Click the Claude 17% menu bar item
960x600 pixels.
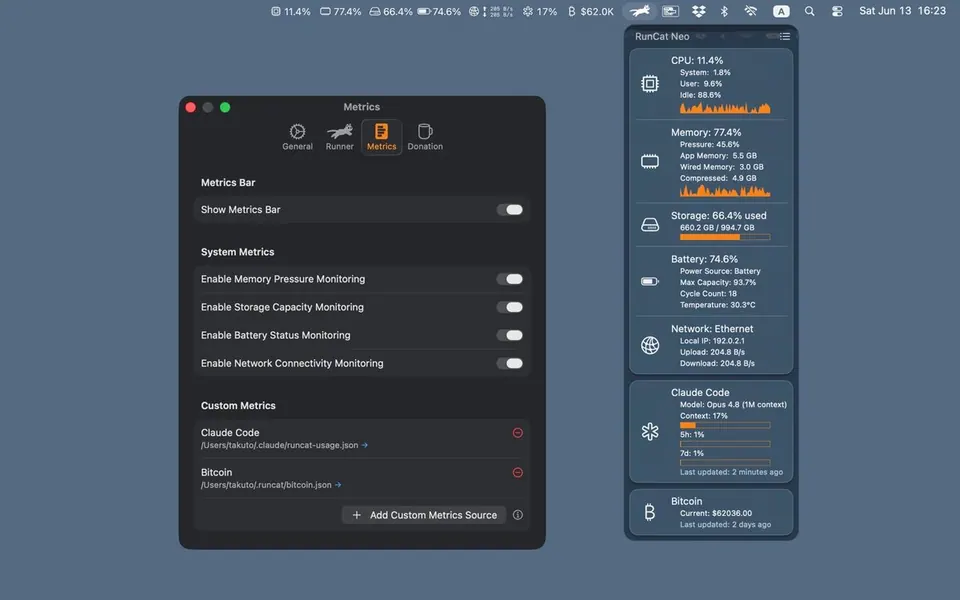(539, 11)
